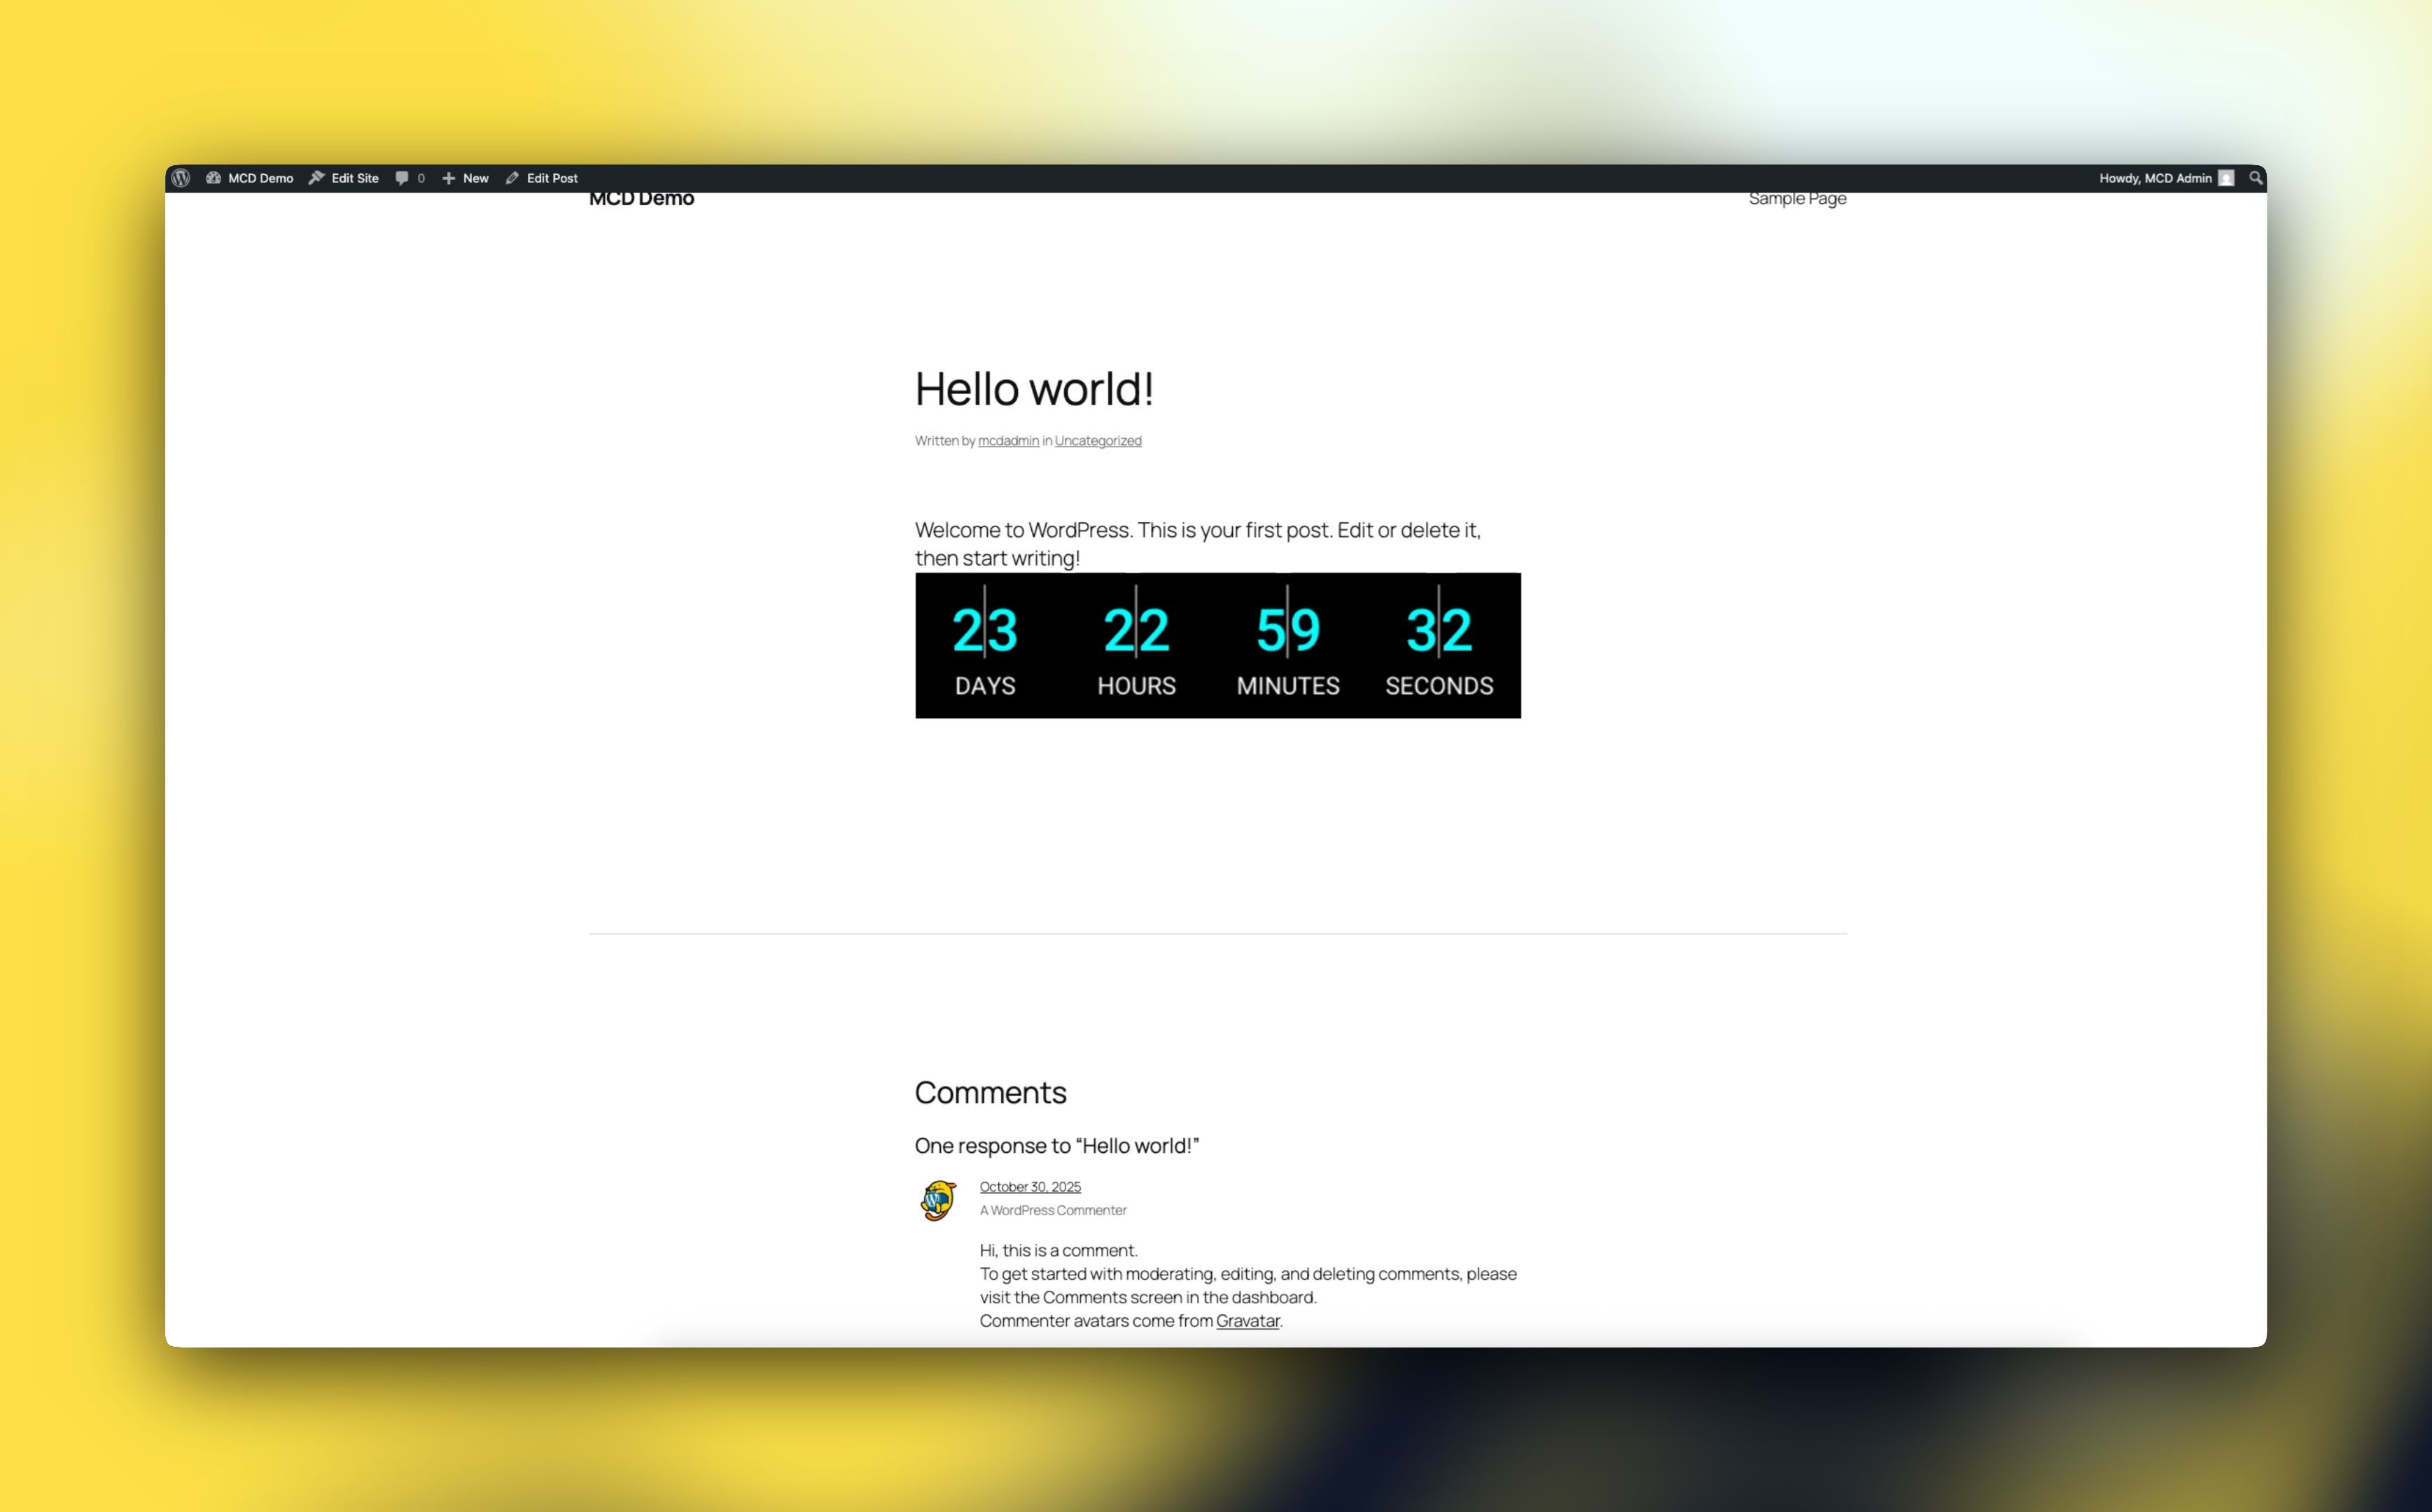Click the comment counter showing 0
Viewport: 2432px width, 1512px height.
(x=420, y=178)
